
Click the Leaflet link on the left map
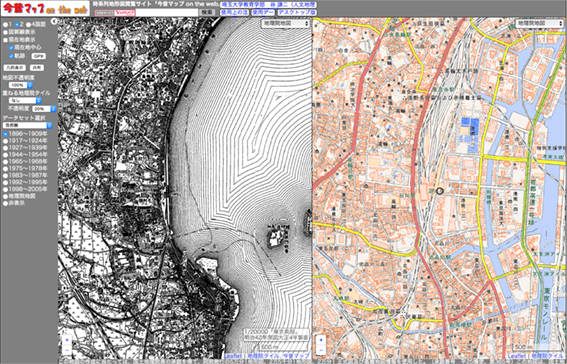[233, 356]
